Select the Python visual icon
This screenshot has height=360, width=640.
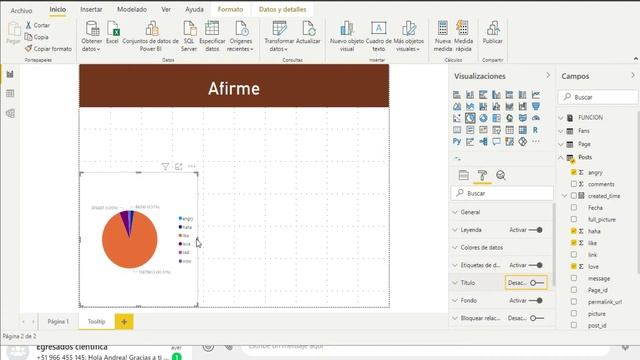(457, 142)
